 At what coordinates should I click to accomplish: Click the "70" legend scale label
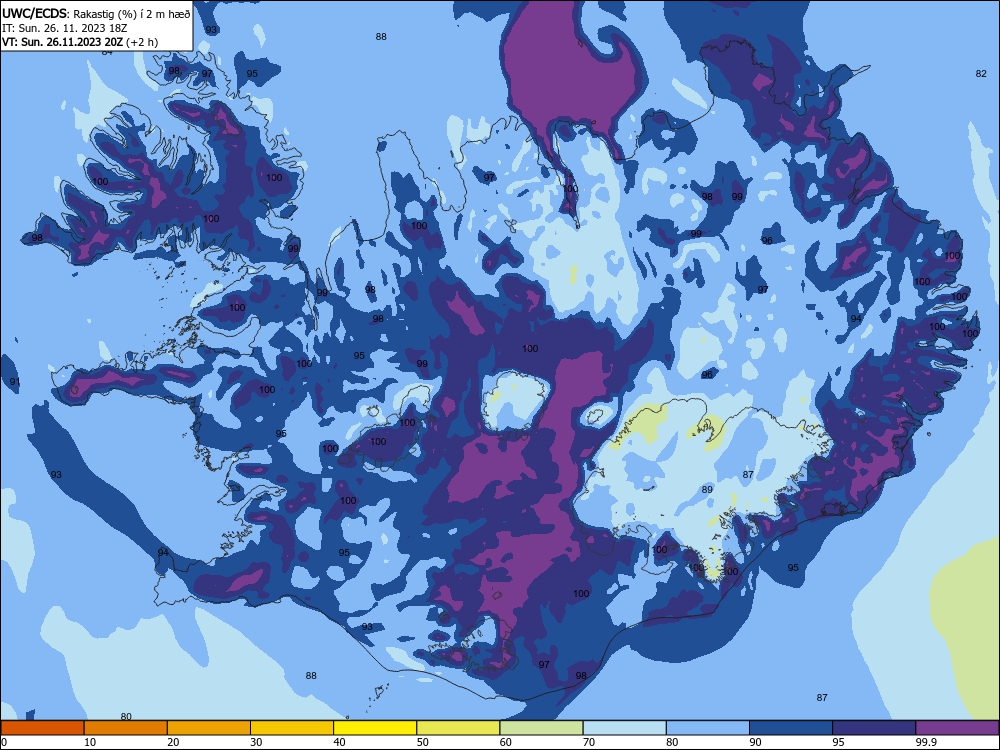589,742
